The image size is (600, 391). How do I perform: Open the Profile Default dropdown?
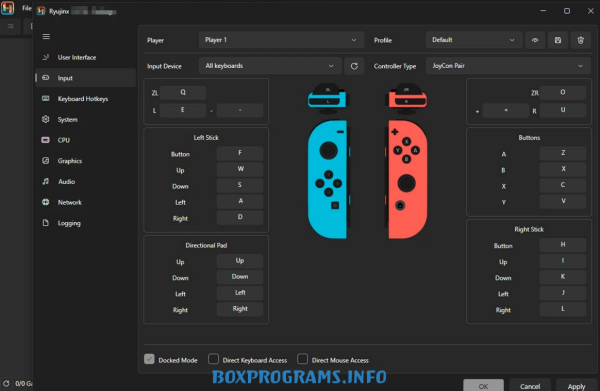[x=473, y=40]
